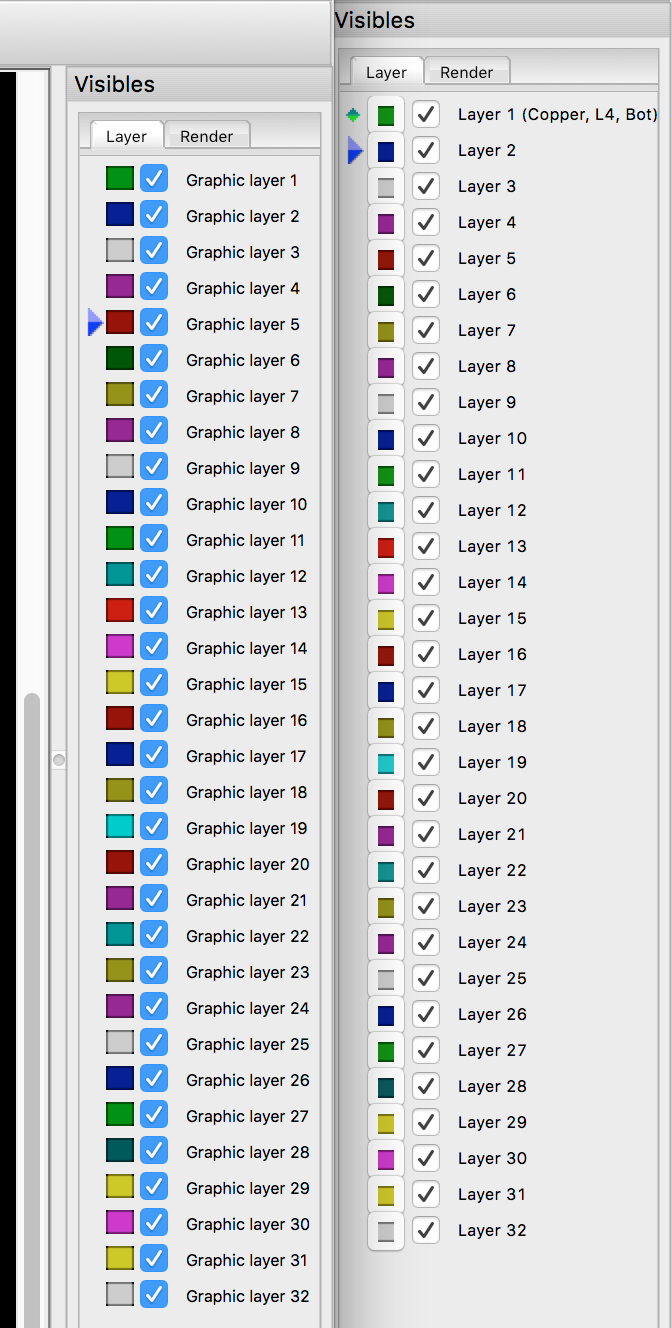The width and height of the screenshot is (672, 1328).
Task: Uncheck the Layer 32 visibility checkbox
Action: [427, 1231]
